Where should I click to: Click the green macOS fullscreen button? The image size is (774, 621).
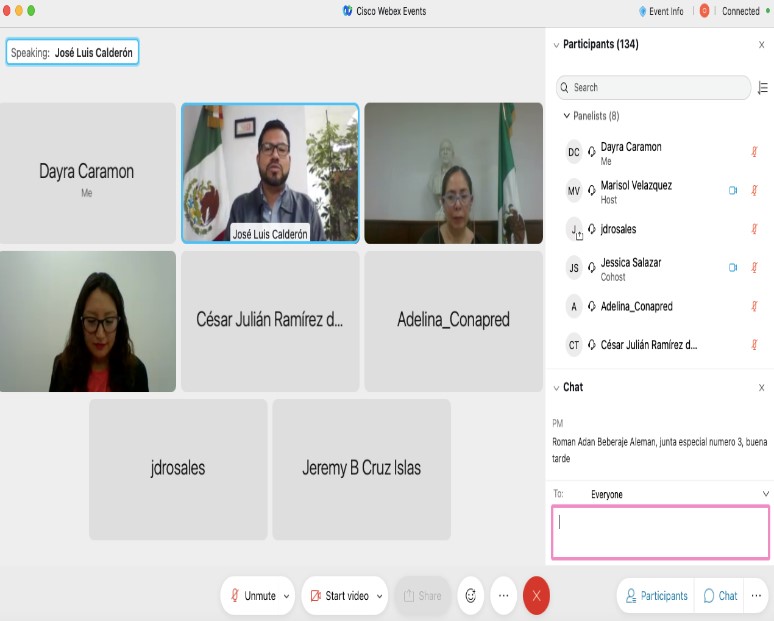pos(31,10)
